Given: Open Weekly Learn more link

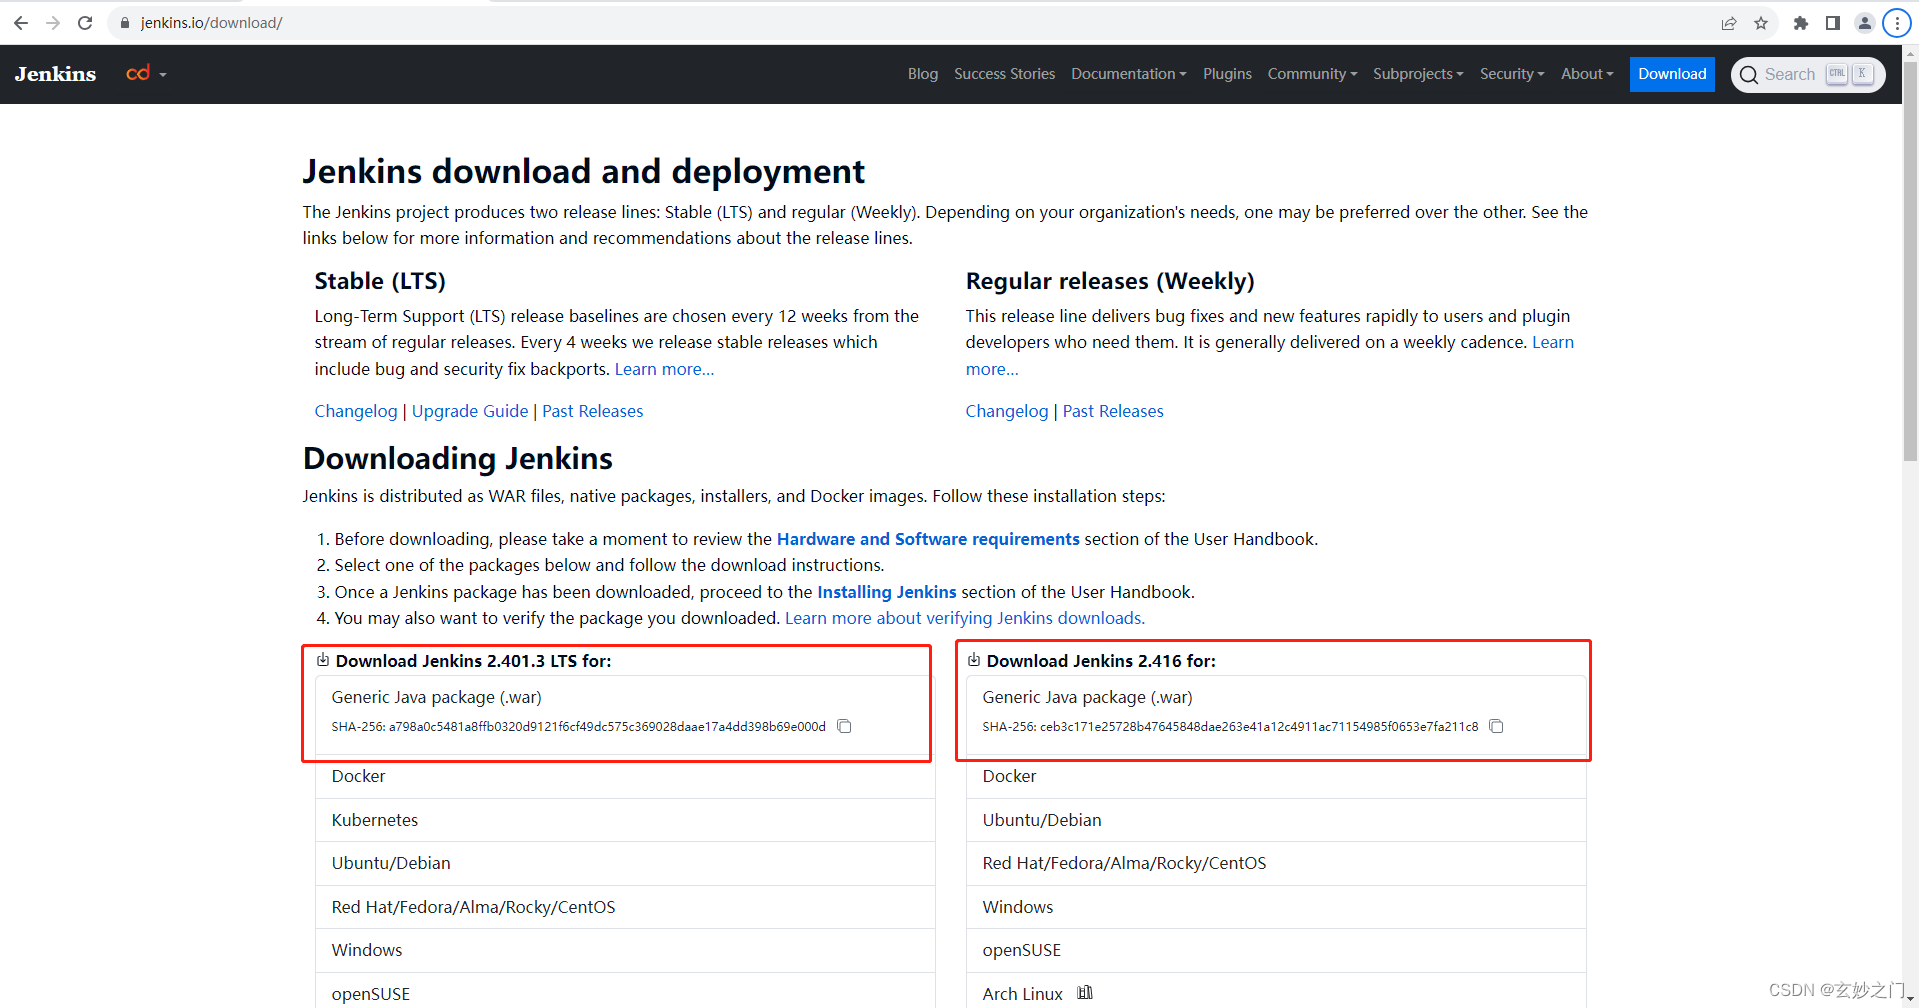Looking at the screenshot, I should [x=1553, y=342].
